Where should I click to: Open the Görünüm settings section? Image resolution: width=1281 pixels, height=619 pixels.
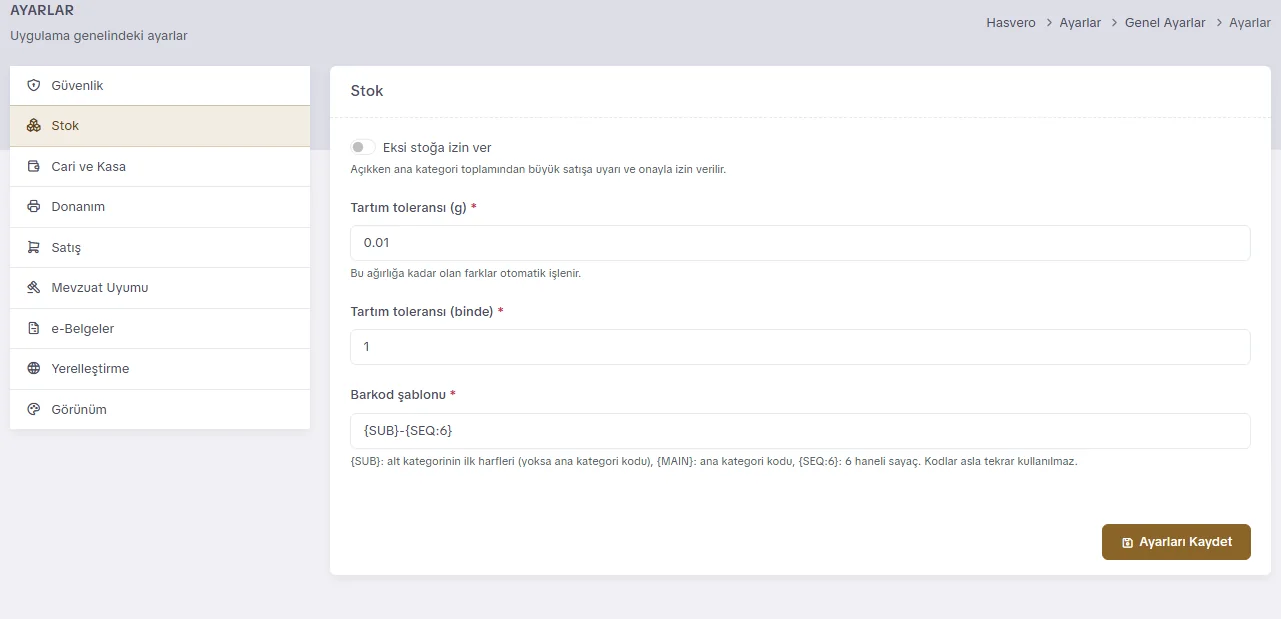click(x=160, y=410)
